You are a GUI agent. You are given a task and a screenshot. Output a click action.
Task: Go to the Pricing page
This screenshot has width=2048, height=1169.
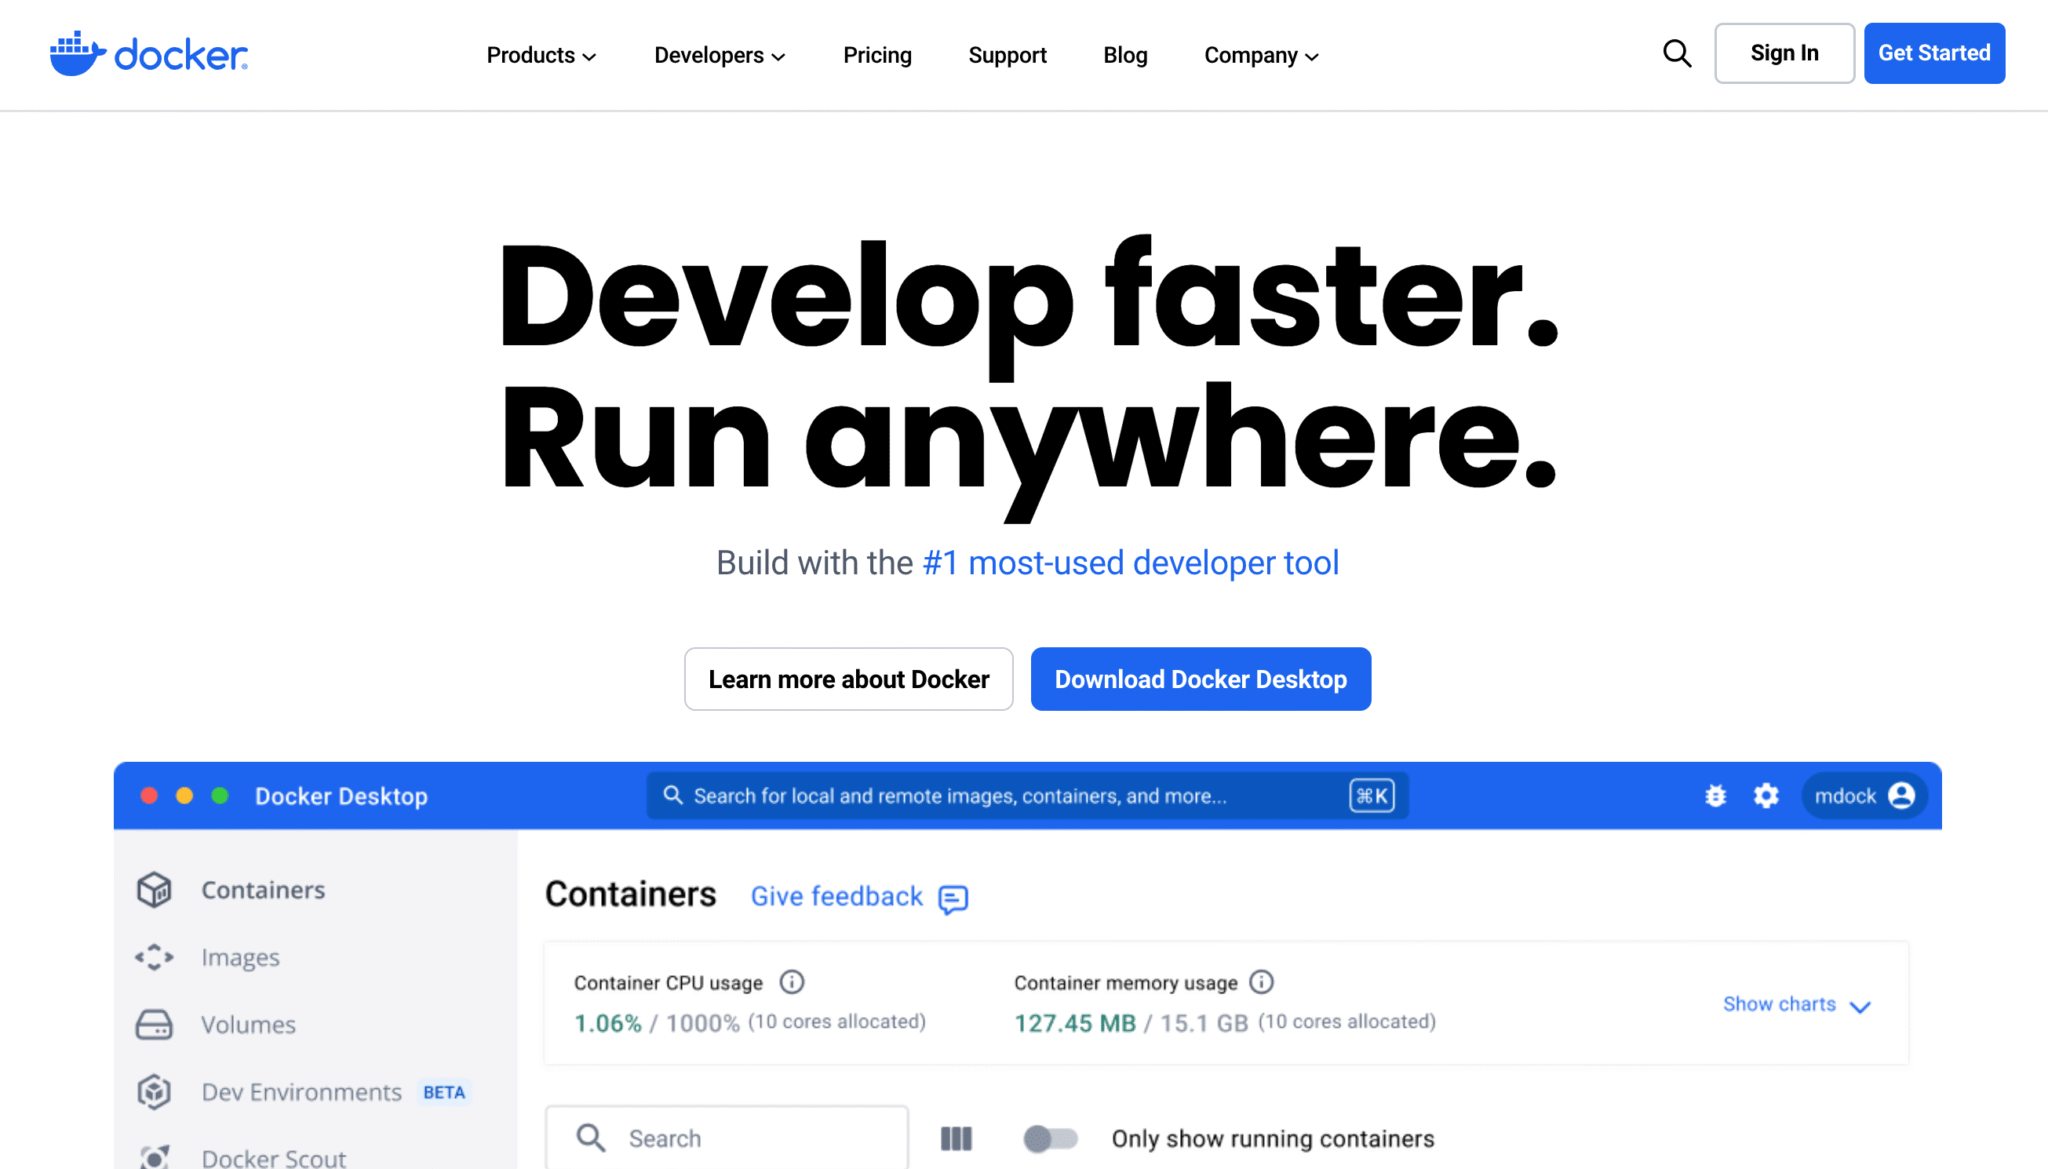877,55
